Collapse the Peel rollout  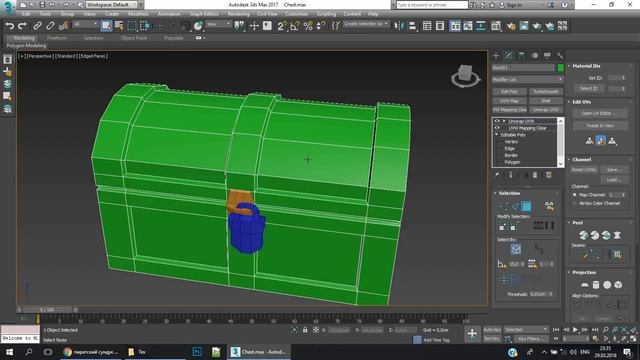coord(578,223)
